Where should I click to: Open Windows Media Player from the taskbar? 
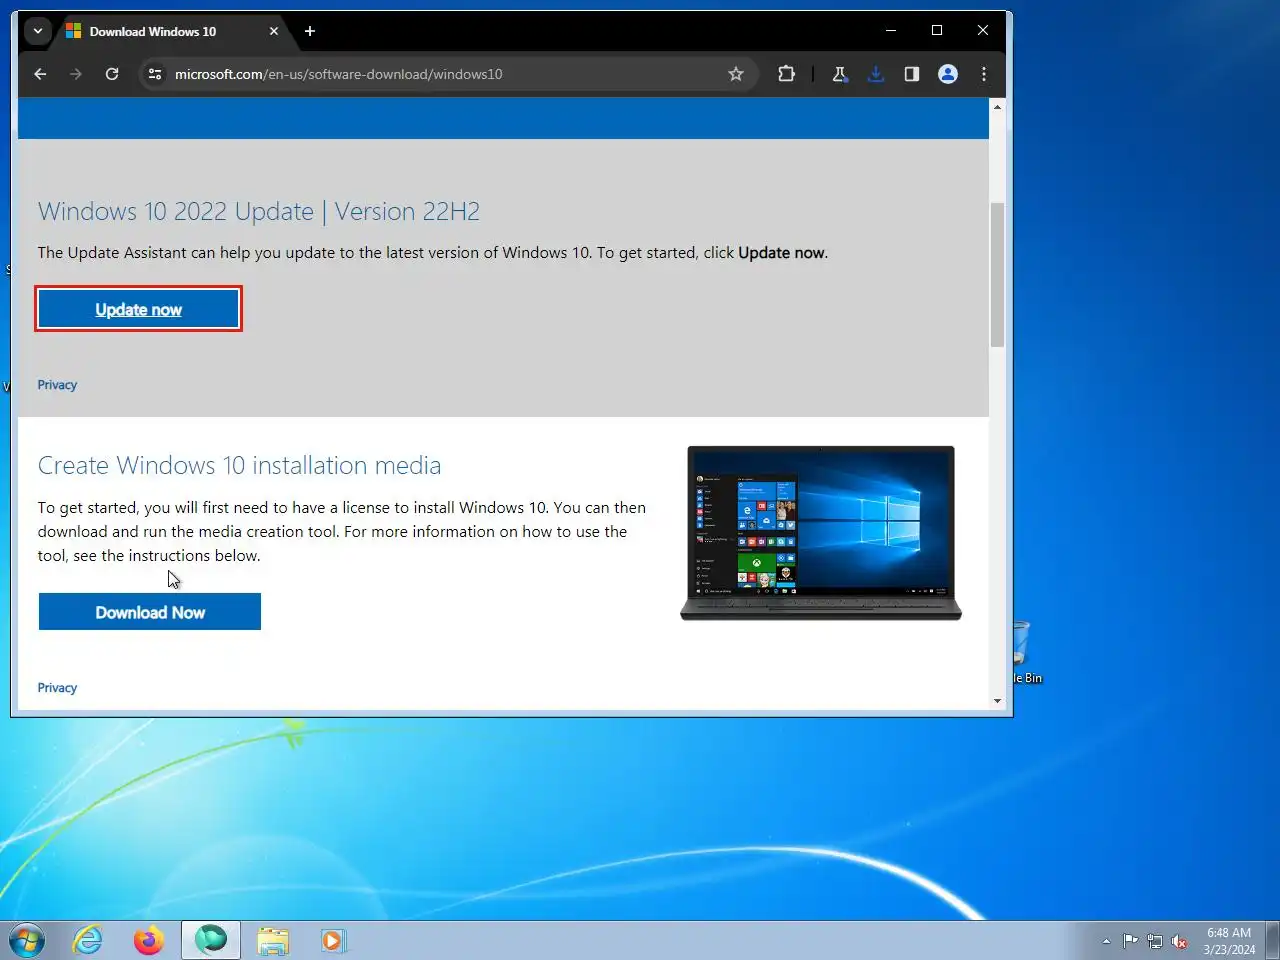333,940
